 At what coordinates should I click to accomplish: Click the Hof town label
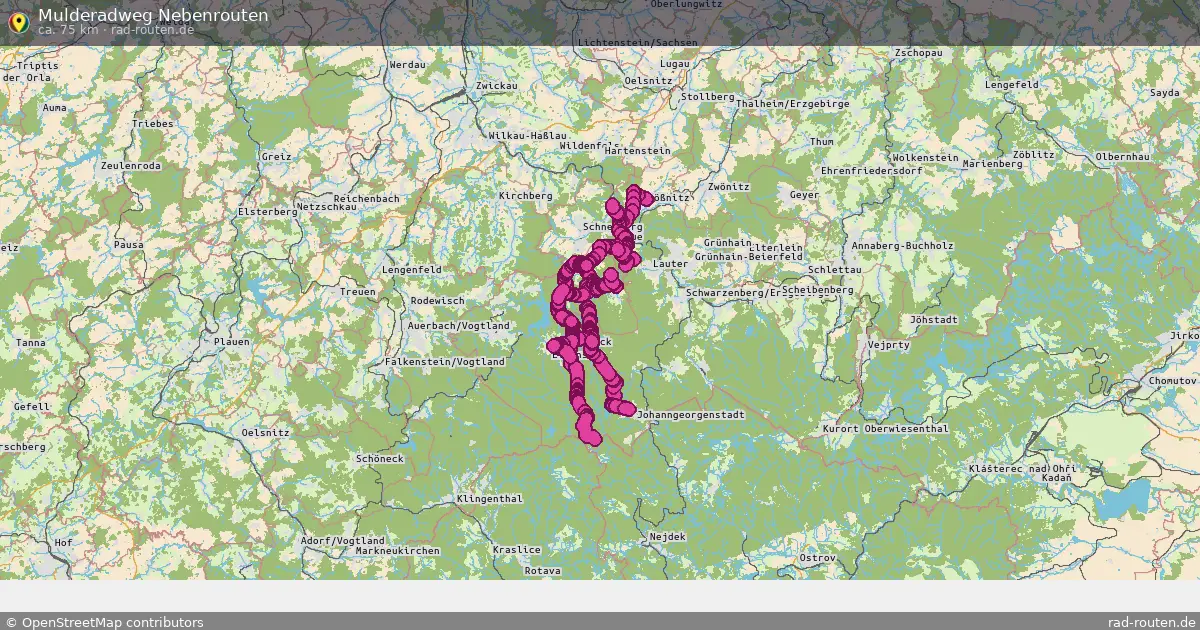click(64, 542)
